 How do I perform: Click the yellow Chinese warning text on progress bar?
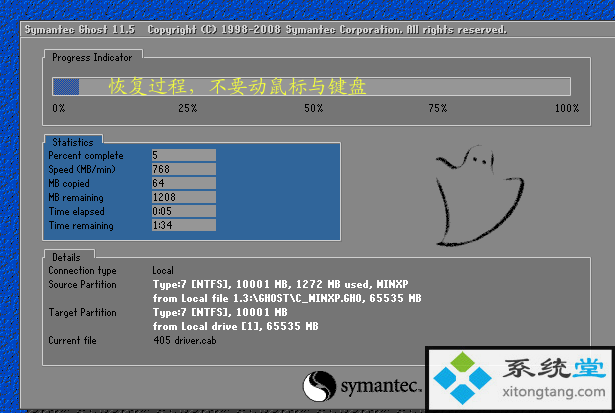point(238,86)
